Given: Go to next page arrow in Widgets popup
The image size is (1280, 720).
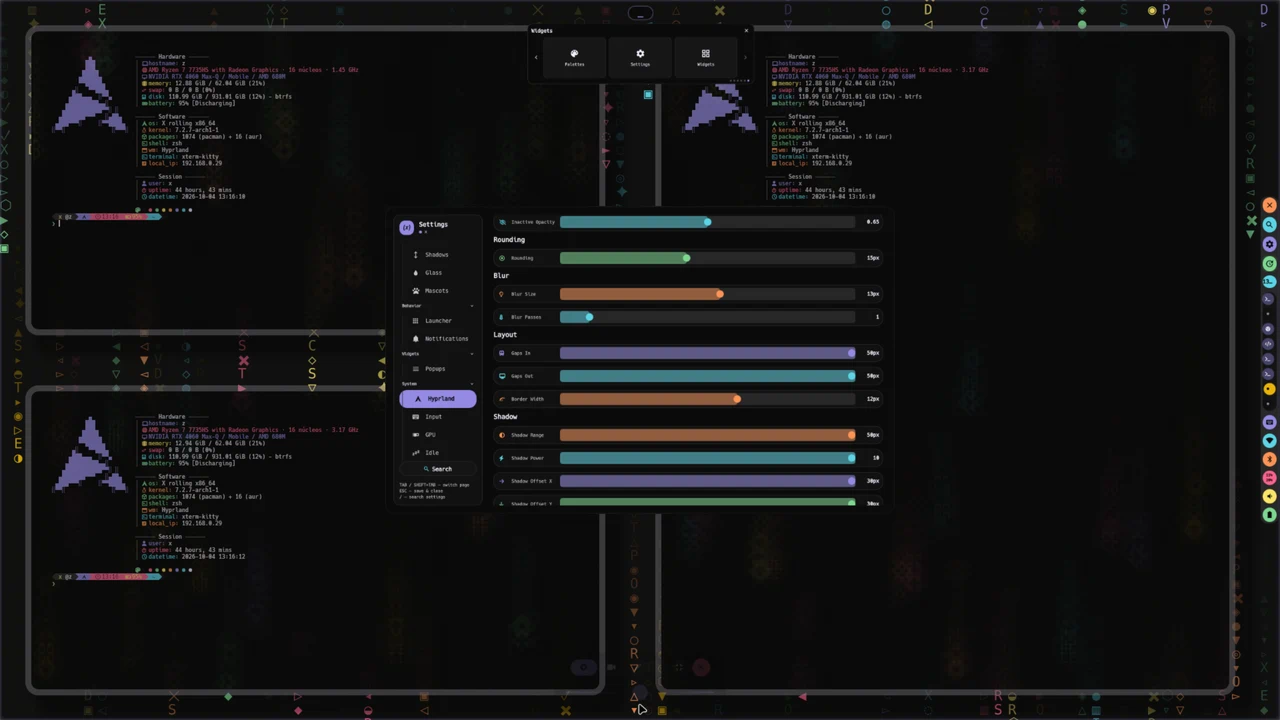Looking at the screenshot, I should (745, 57).
